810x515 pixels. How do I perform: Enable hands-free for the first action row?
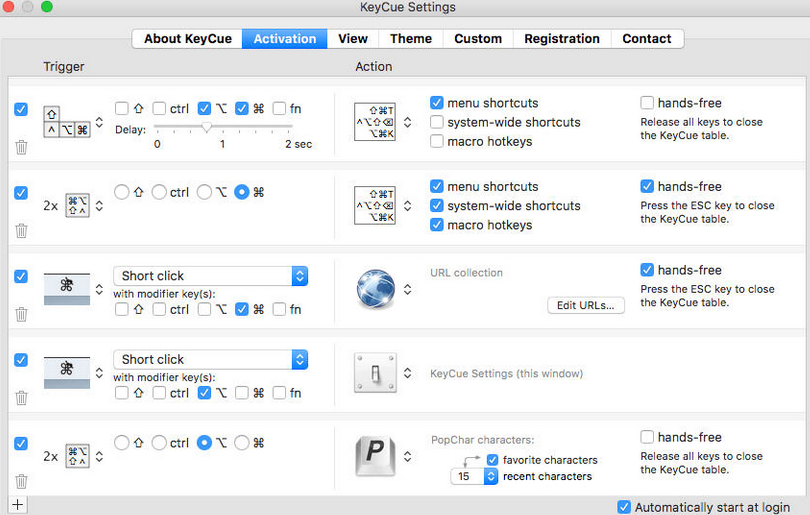(x=647, y=102)
